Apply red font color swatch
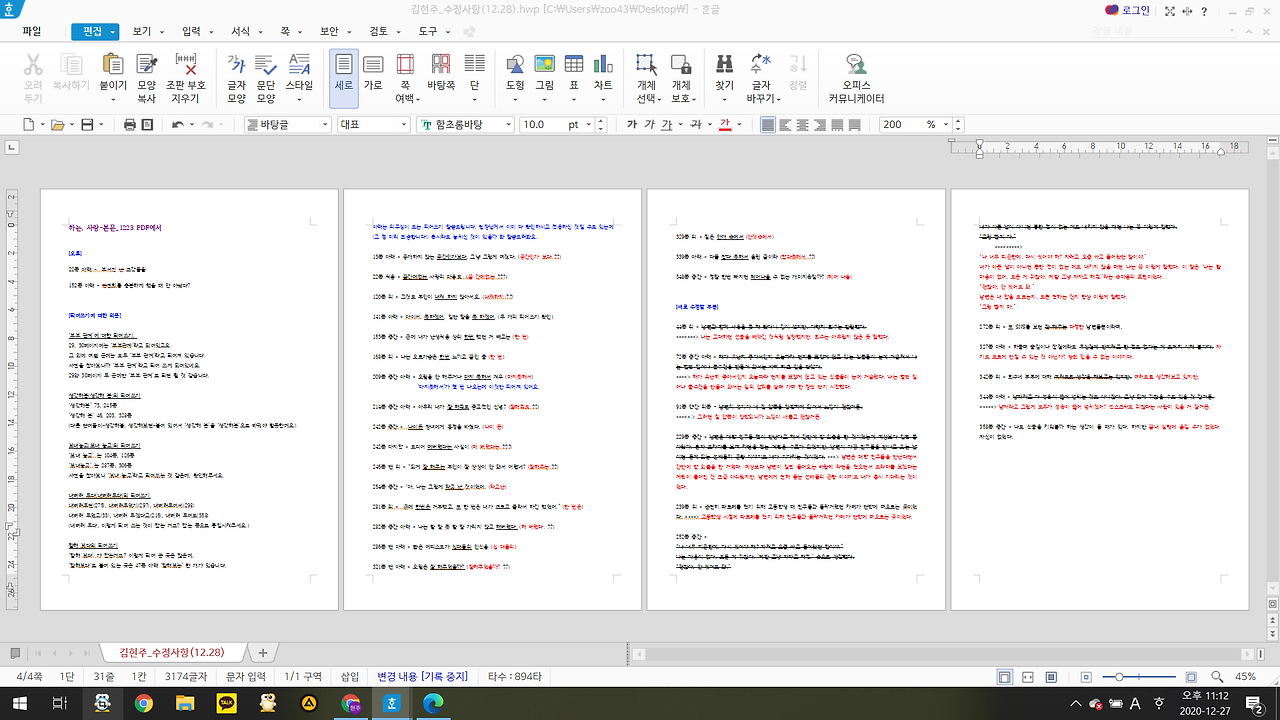 [x=724, y=125]
